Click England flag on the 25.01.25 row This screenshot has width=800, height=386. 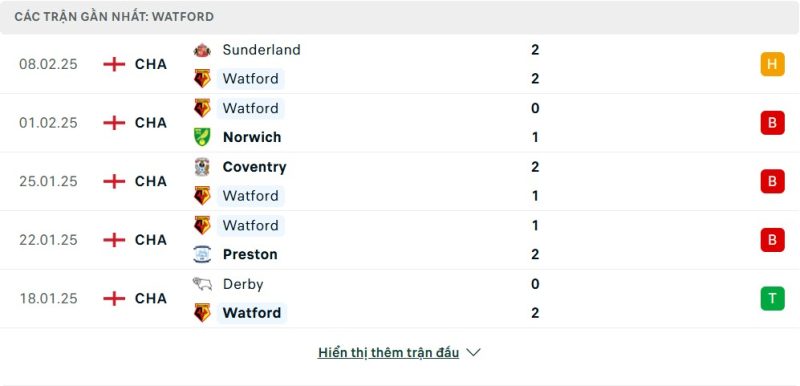tap(114, 182)
